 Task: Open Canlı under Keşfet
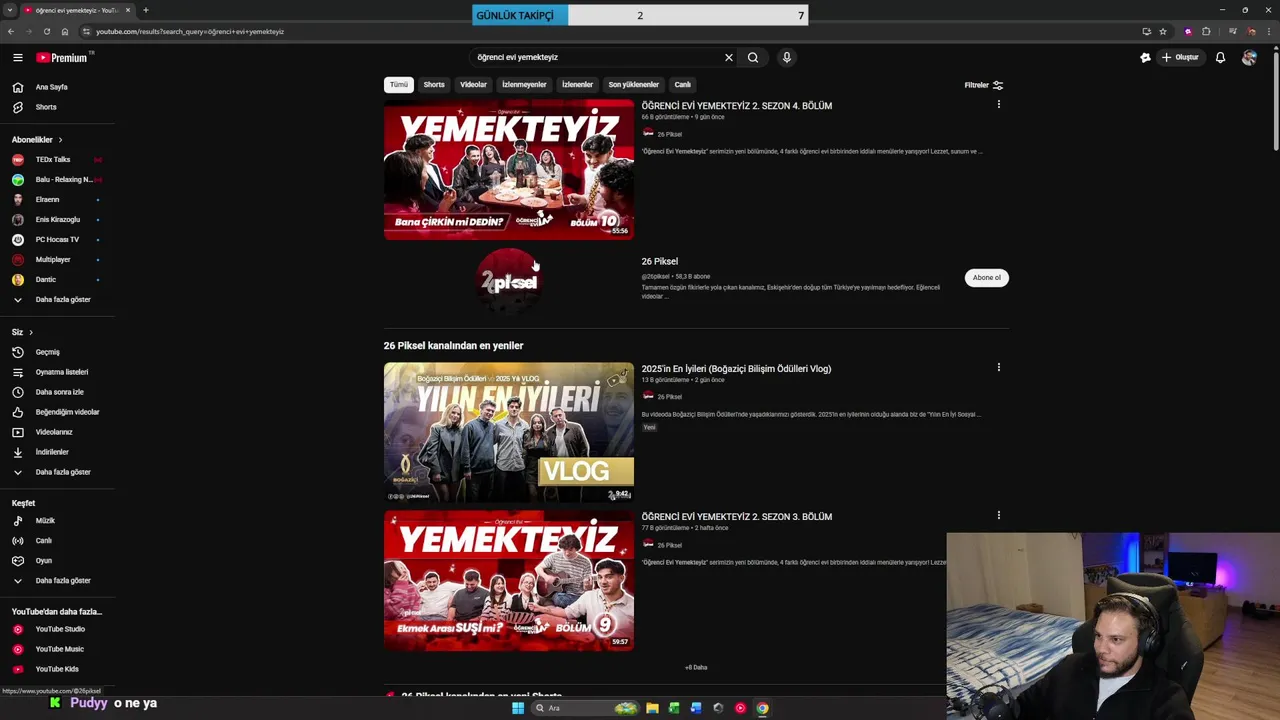click(44, 541)
